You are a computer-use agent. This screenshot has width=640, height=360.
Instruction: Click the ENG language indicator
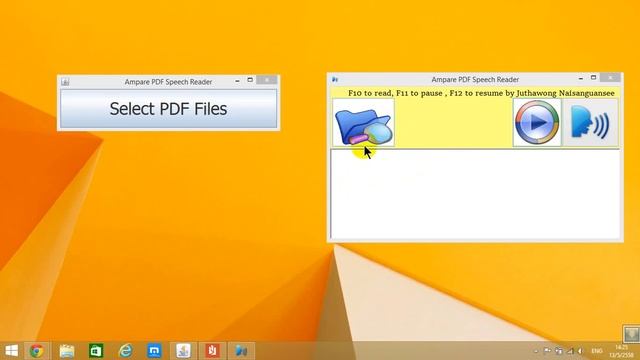[x=597, y=351]
